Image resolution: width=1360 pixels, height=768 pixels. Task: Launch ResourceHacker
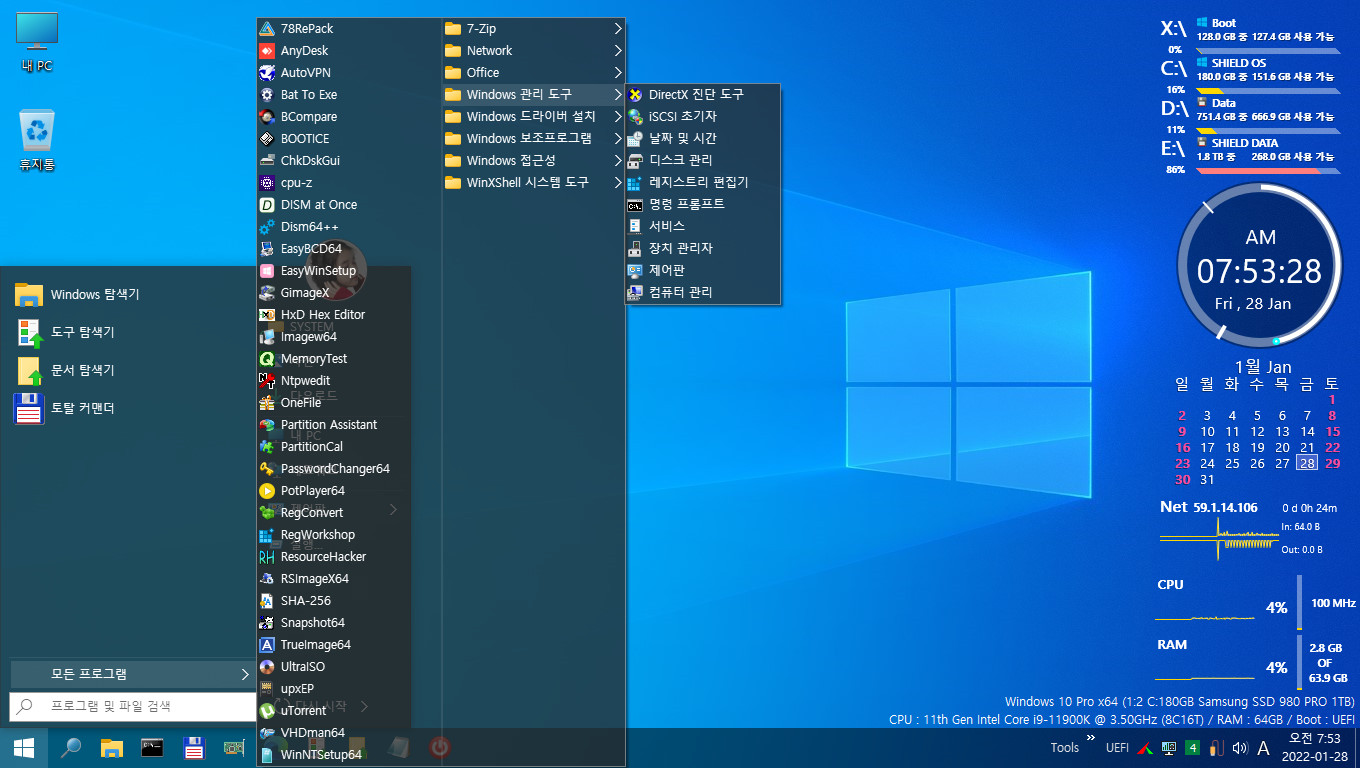(x=349, y=556)
